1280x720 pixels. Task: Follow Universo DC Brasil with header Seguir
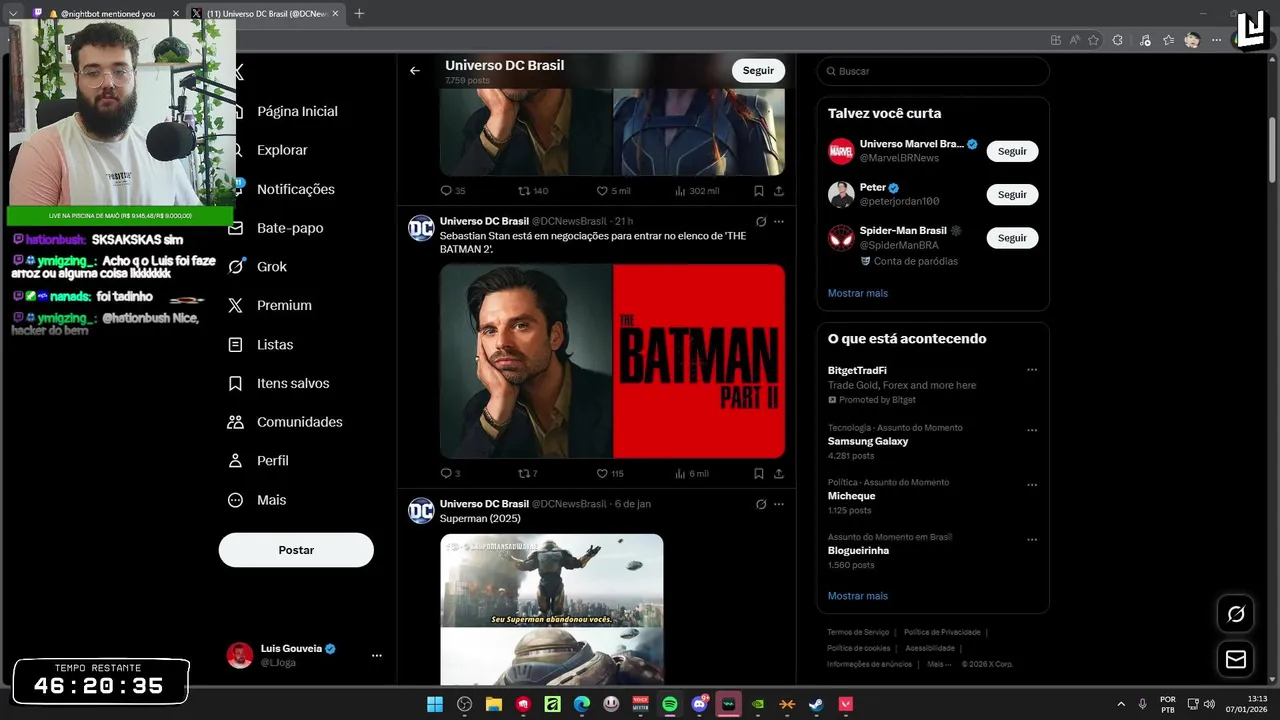coord(758,71)
